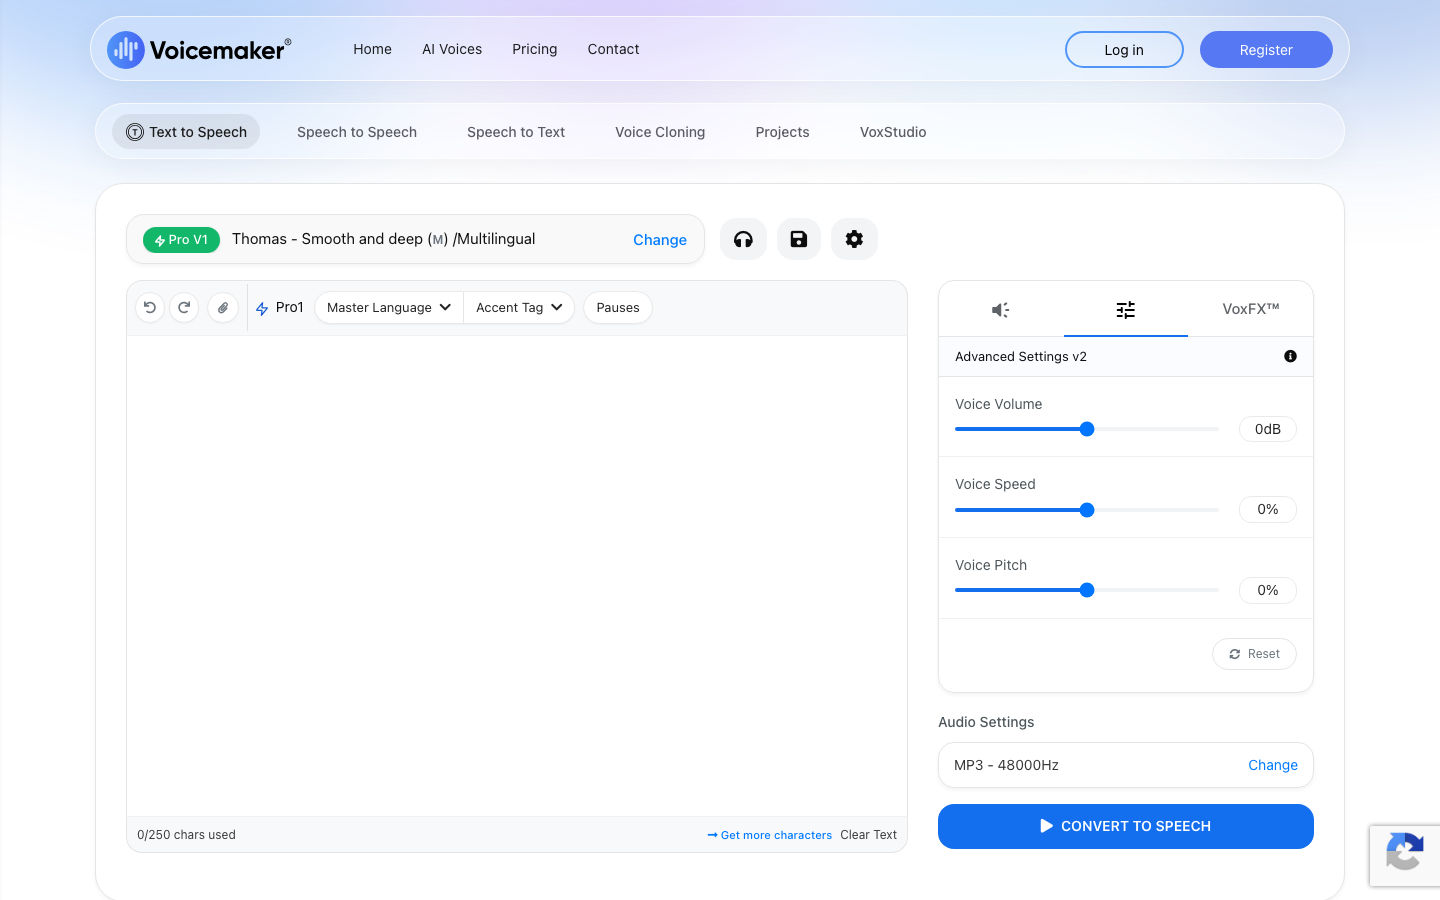Viewport: 1440px width, 900px height.
Task: Expand the Accent Tag dropdown
Action: pyautogui.click(x=519, y=308)
